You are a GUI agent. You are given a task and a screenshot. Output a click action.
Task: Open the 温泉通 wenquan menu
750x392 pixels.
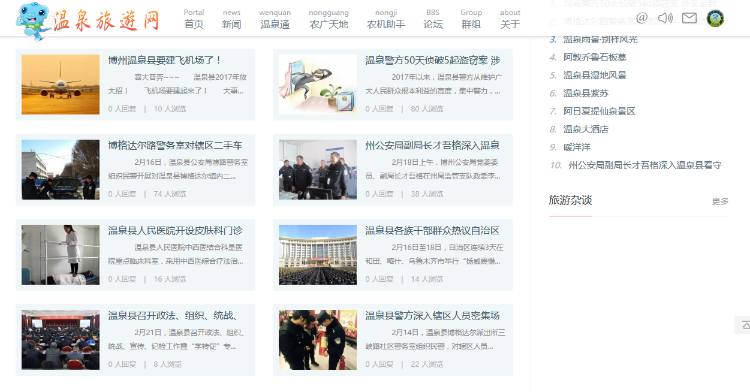tap(275, 19)
